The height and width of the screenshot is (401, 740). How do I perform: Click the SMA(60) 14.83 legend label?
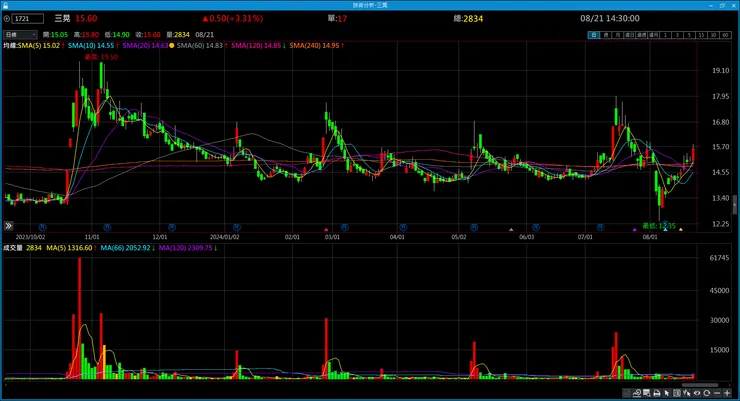coord(200,45)
